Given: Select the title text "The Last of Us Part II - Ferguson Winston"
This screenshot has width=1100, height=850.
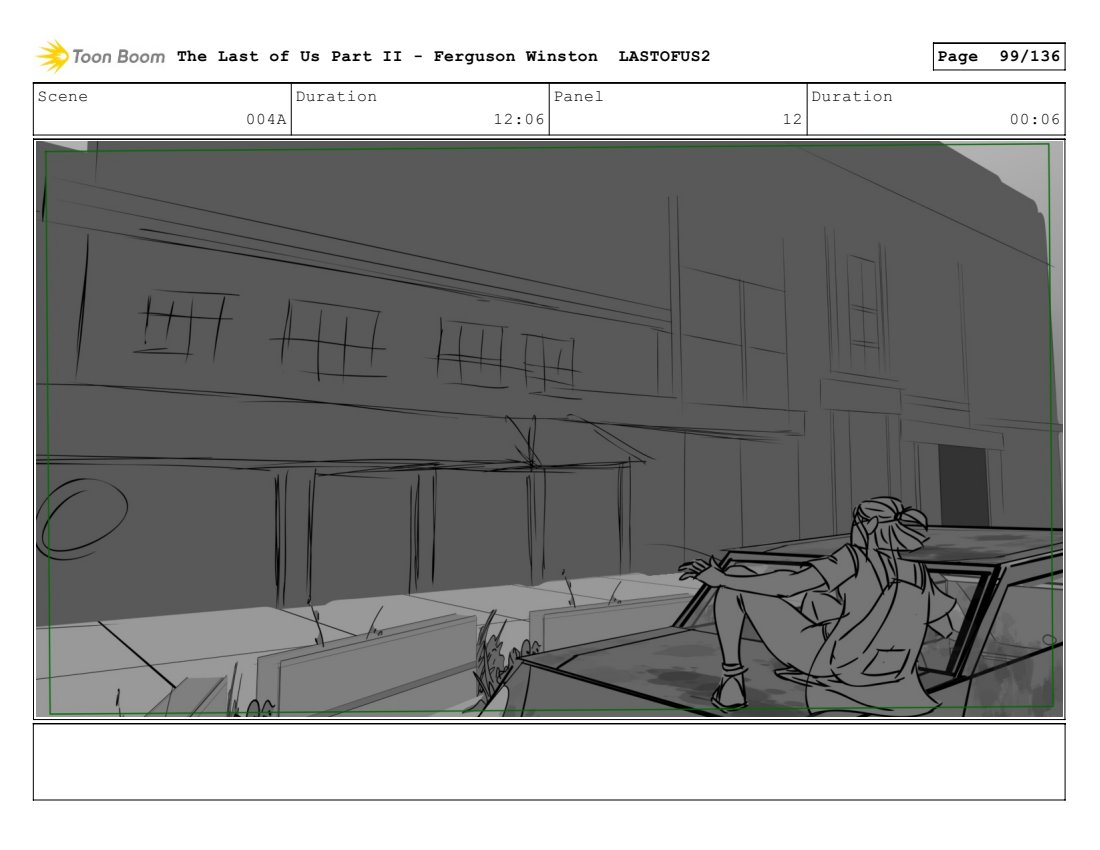Looking at the screenshot, I should tap(387, 56).
